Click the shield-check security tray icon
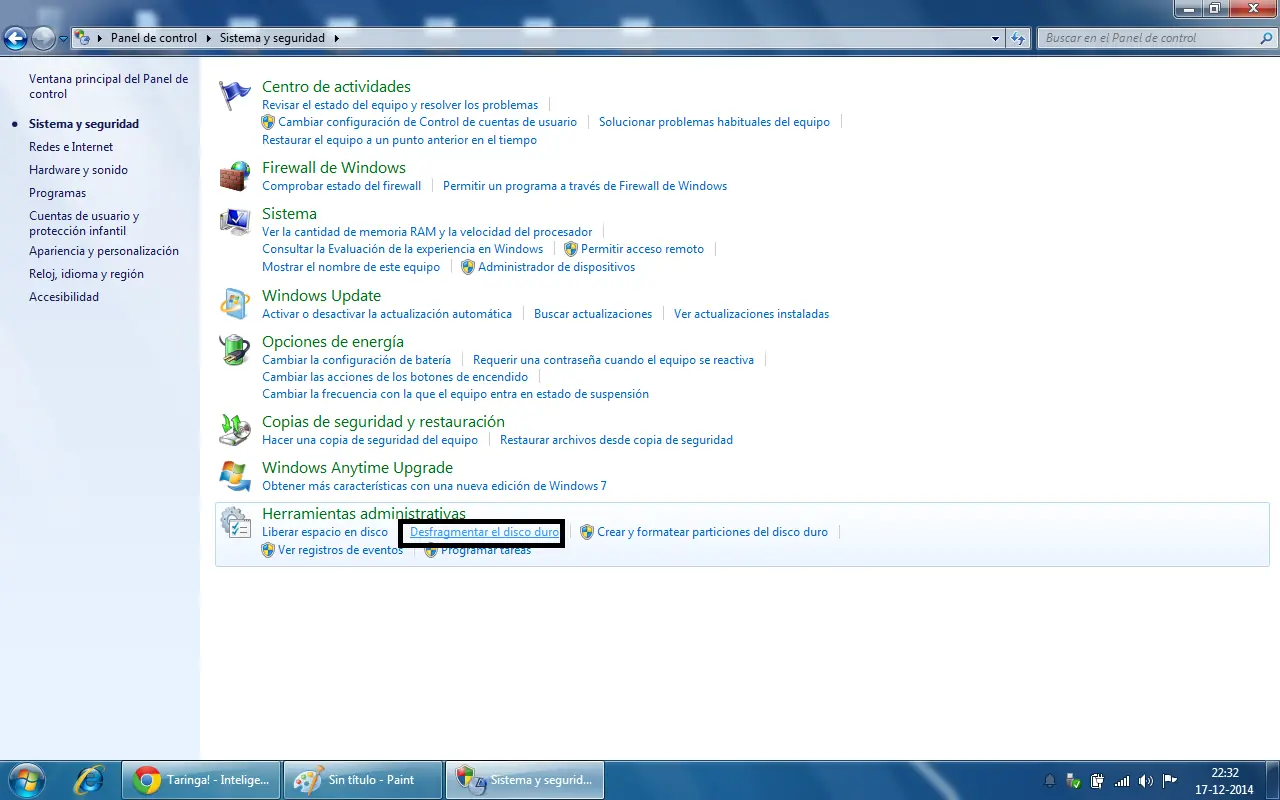Image resolution: width=1280 pixels, height=800 pixels. coord(1074,780)
